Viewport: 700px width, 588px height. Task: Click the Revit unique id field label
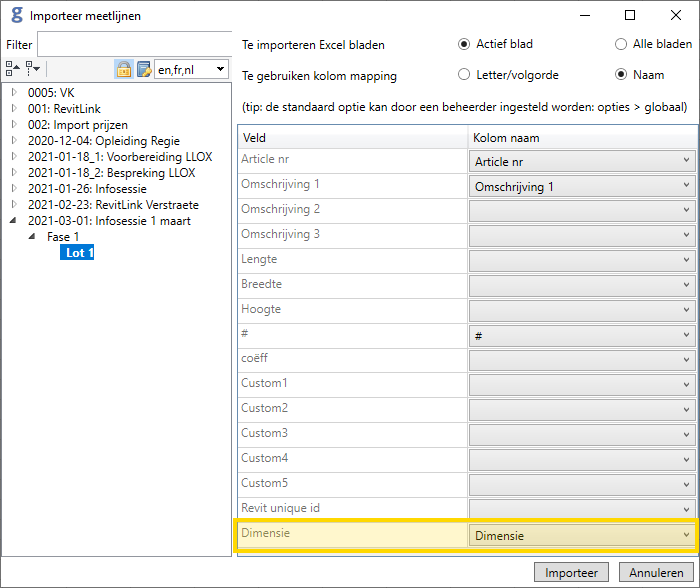[x=280, y=508]
